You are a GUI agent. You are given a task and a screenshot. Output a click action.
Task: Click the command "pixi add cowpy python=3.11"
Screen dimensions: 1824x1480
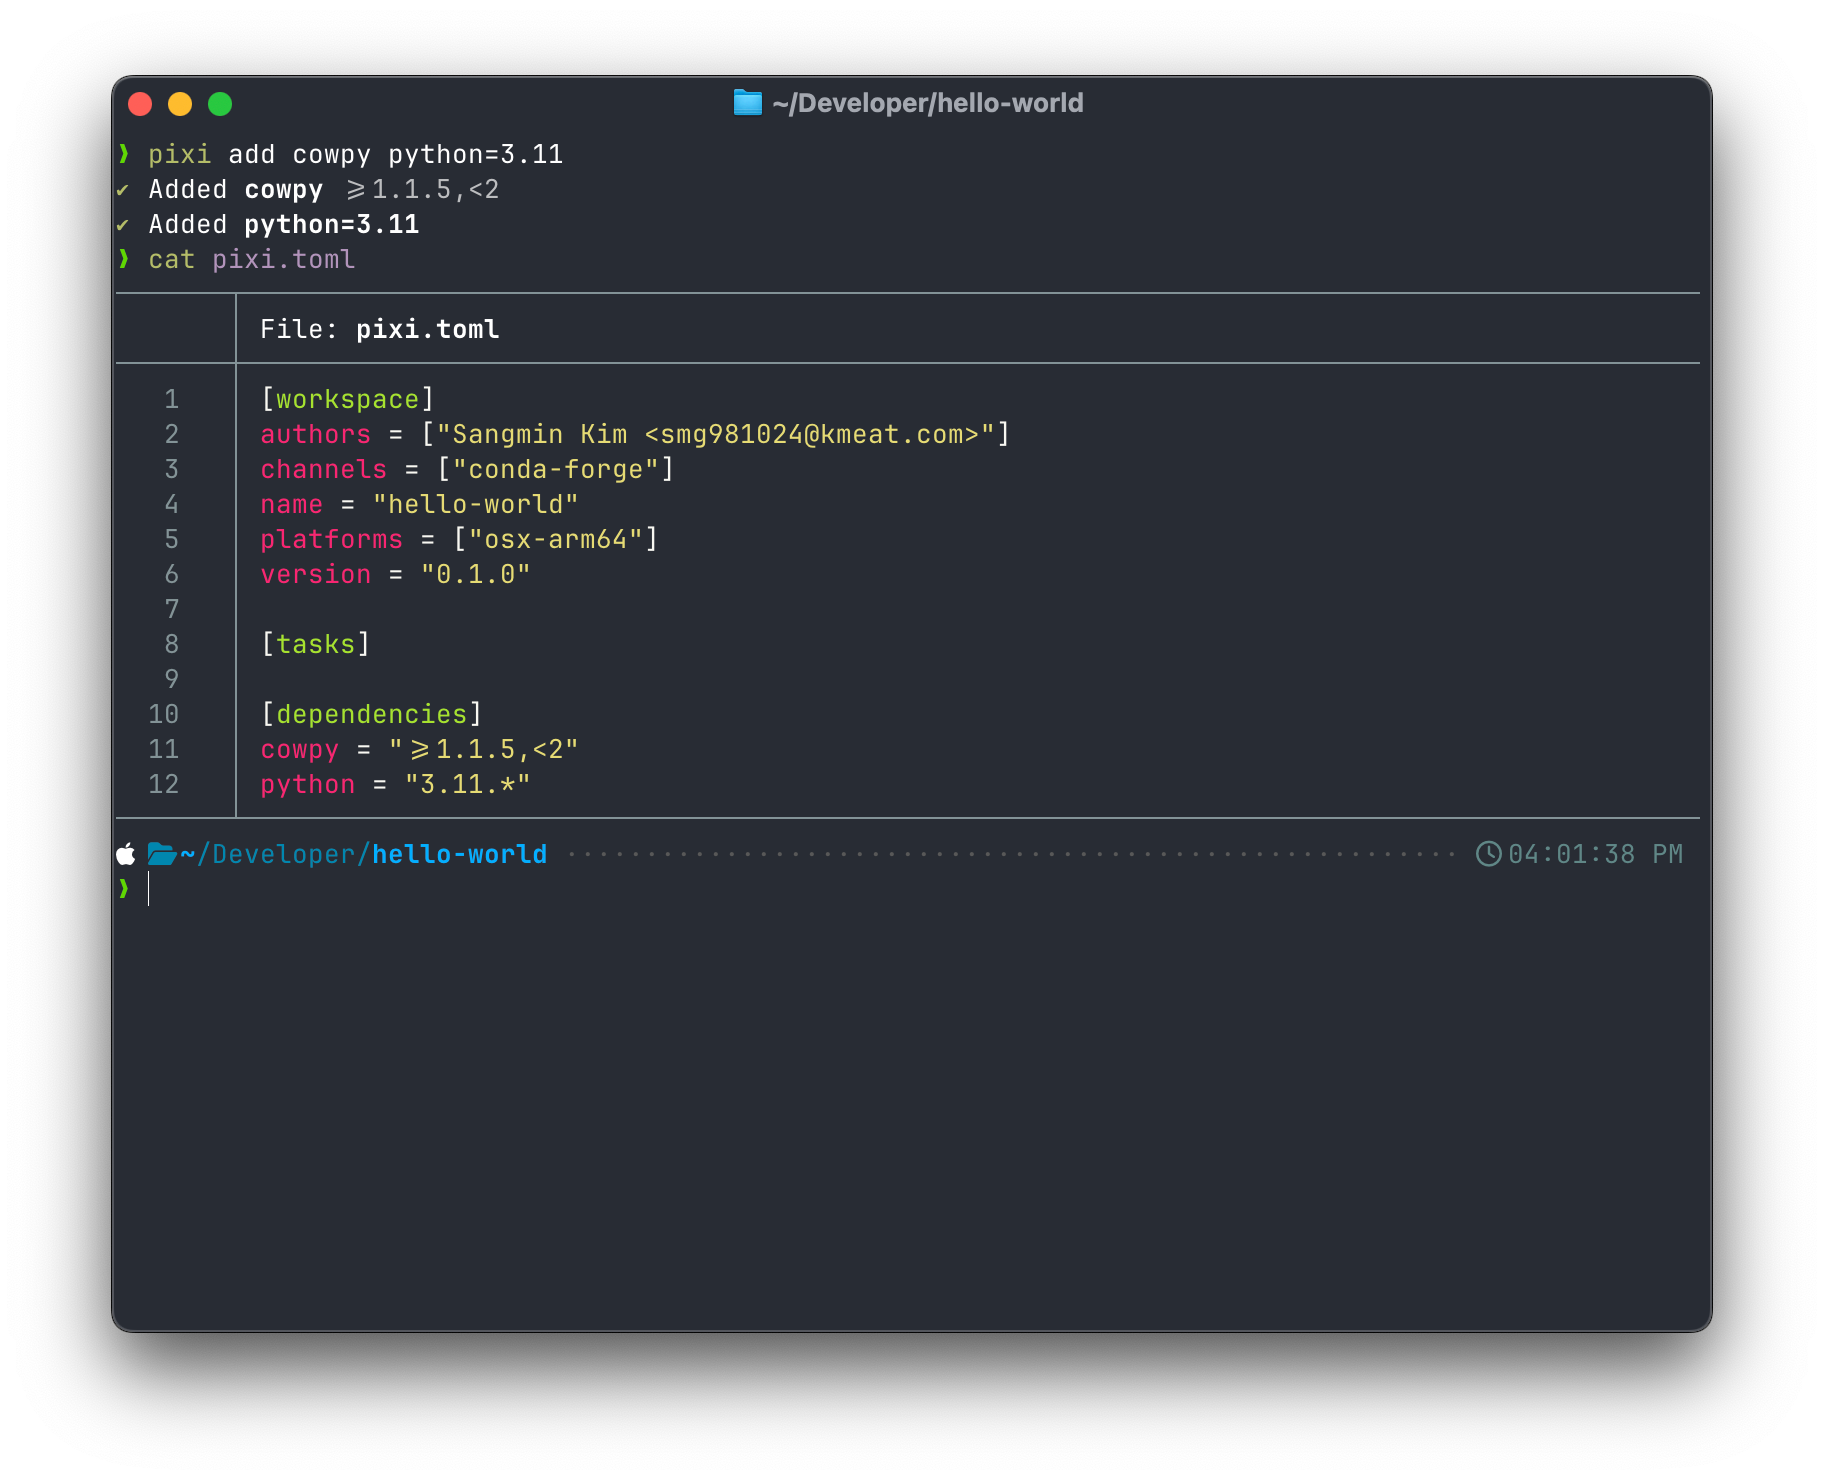[356, 155]
